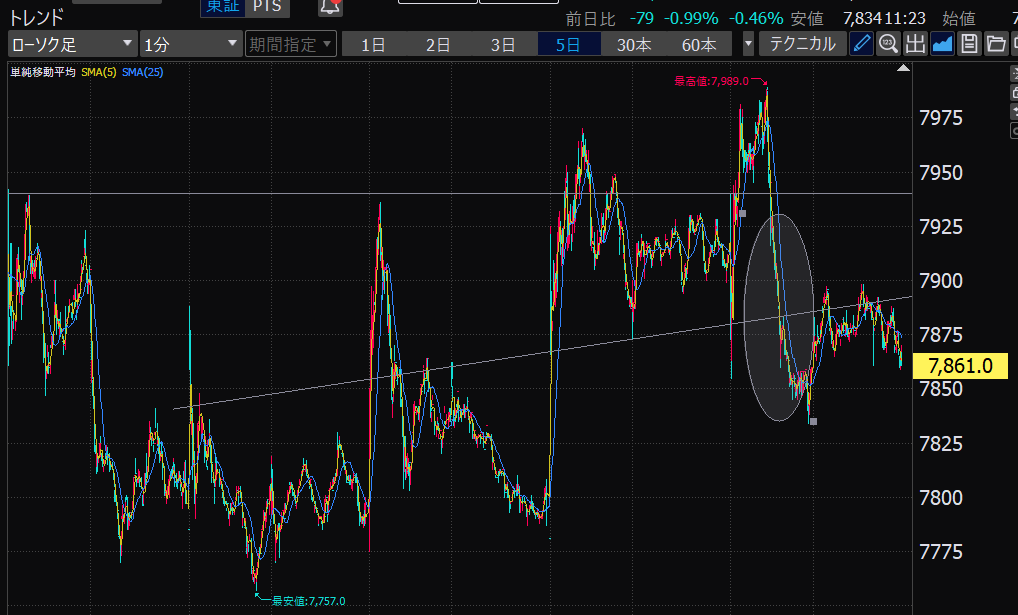Click the 出 volume icon in toolbar
The height and width of the screenshot is (615, 1018).
(915, 43)
